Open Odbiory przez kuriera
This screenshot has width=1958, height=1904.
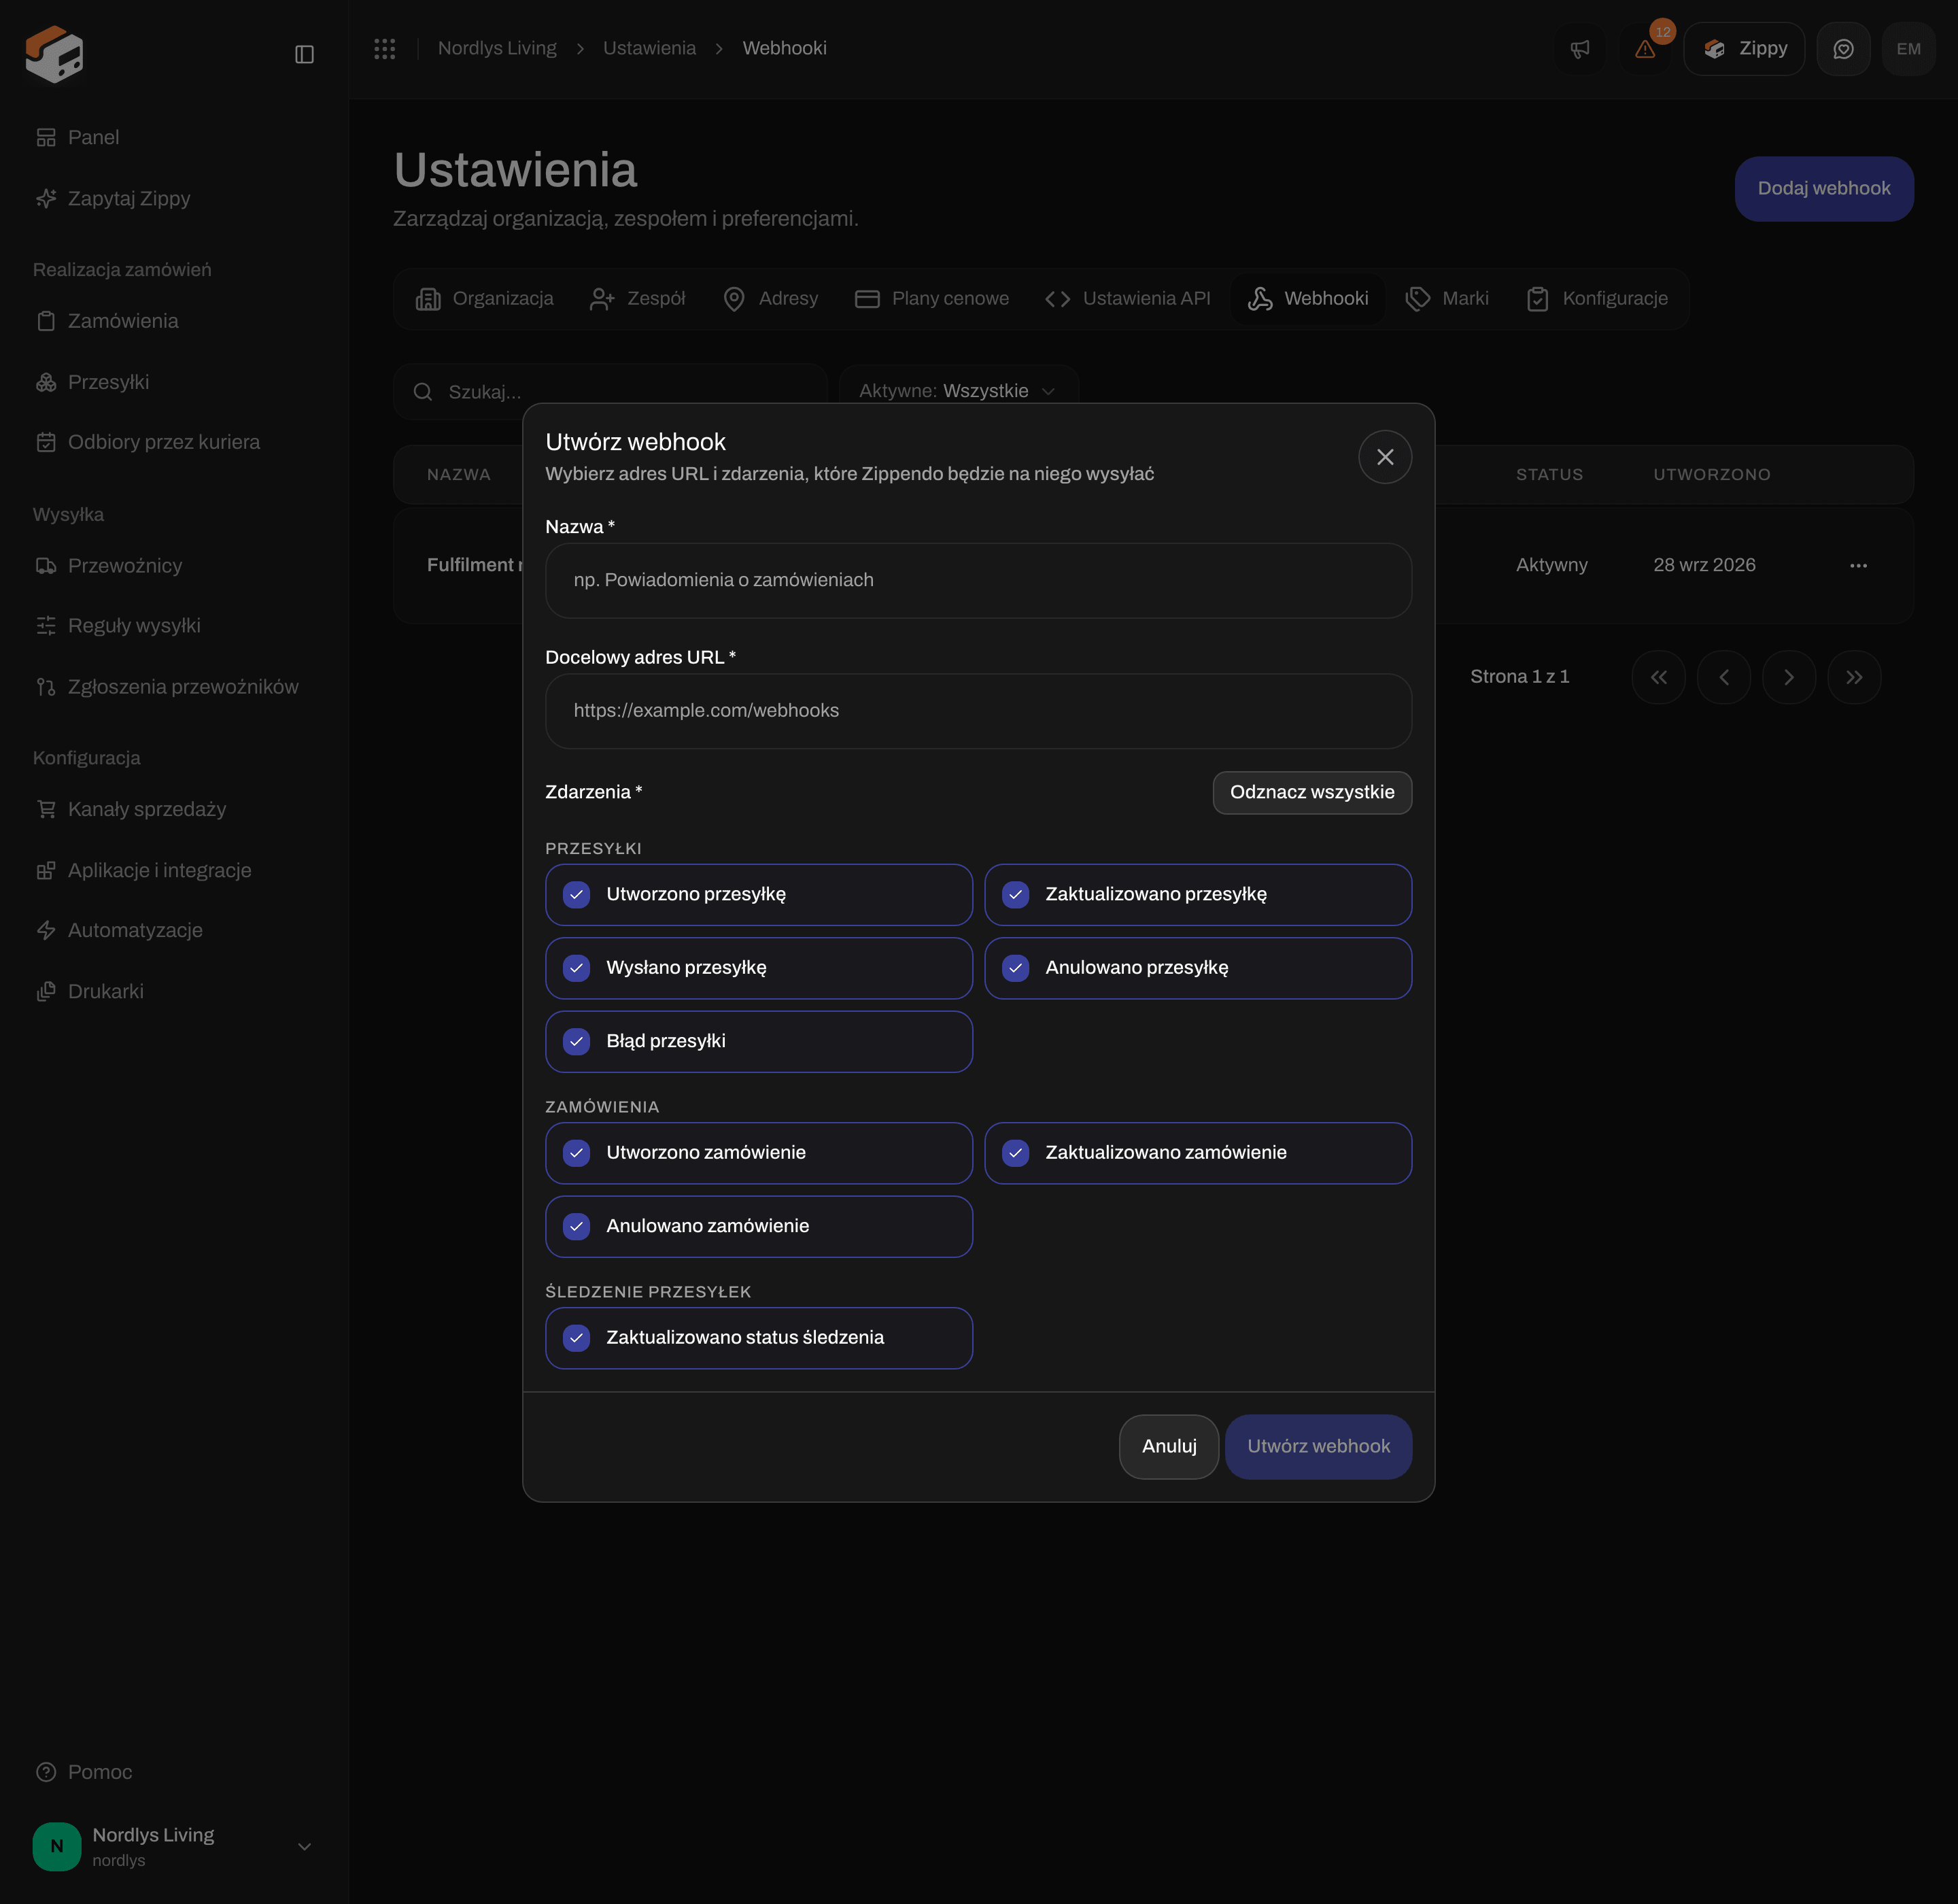[148, 442]
